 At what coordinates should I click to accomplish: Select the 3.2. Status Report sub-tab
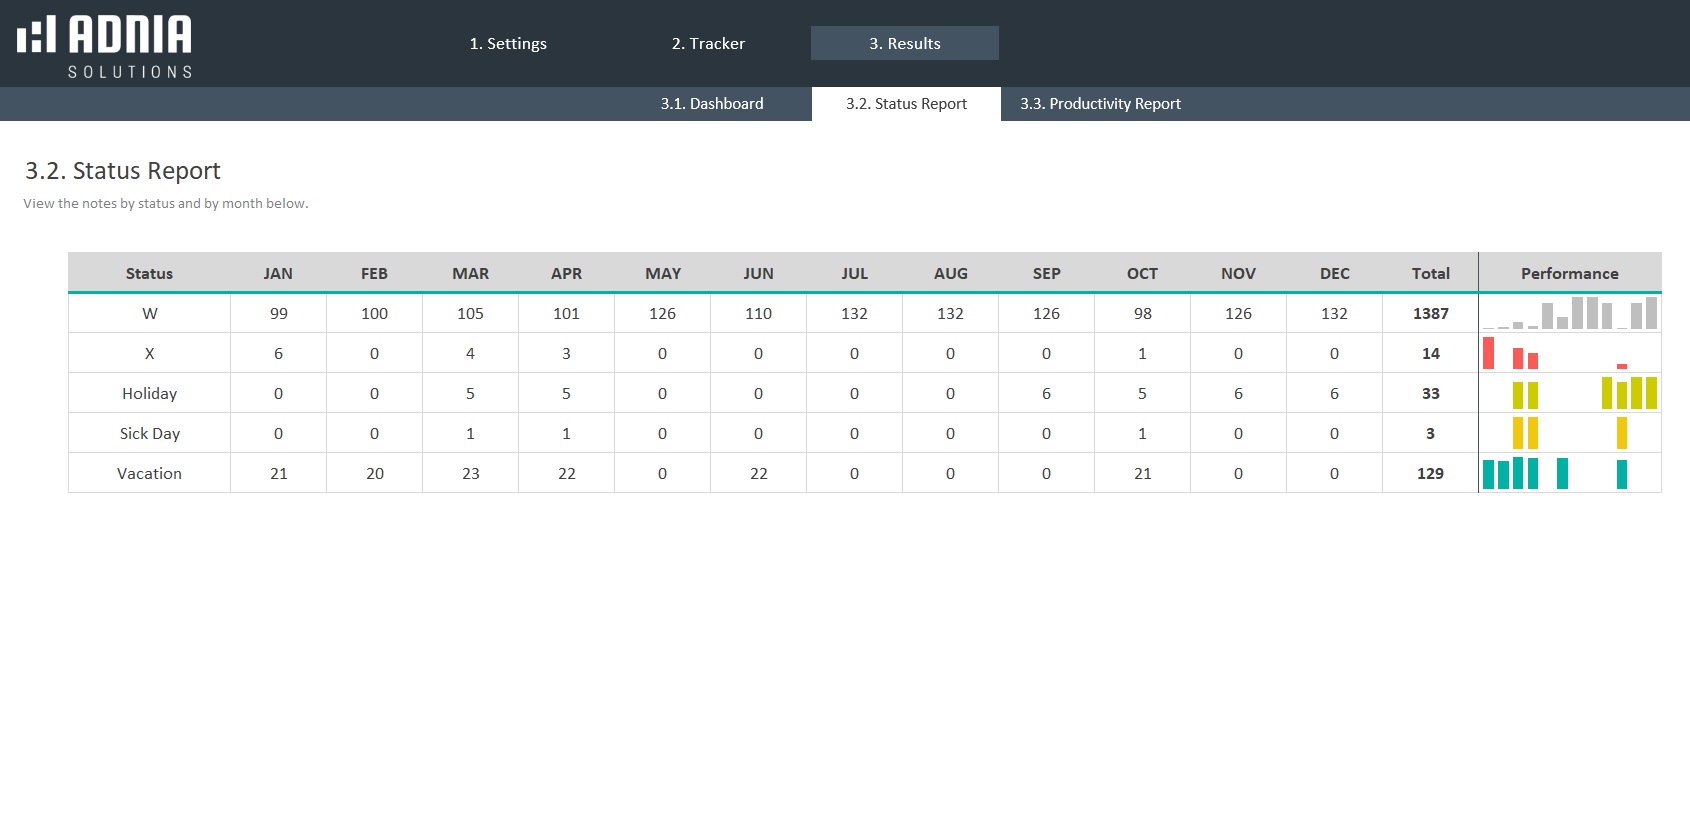(x=906, y=104)
